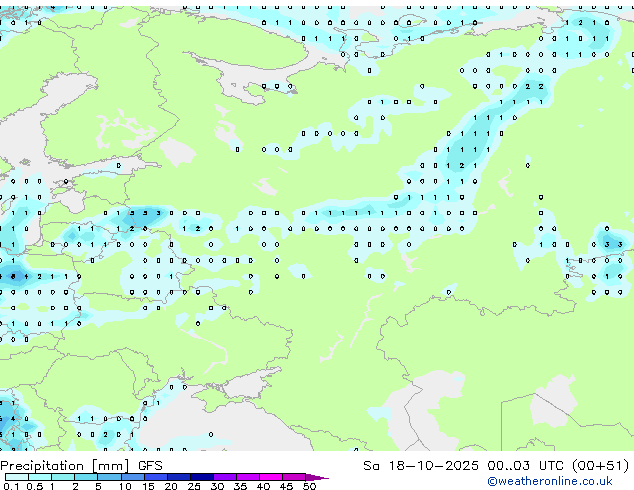Select the 5–10 mm legend color swatch
634x490 pixels.
(x=109, y=477)
